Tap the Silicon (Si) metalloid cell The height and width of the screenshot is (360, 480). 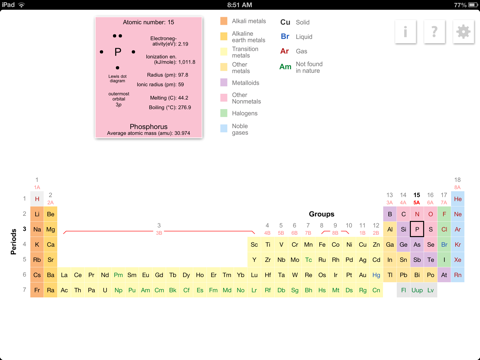tap(403, 229)
